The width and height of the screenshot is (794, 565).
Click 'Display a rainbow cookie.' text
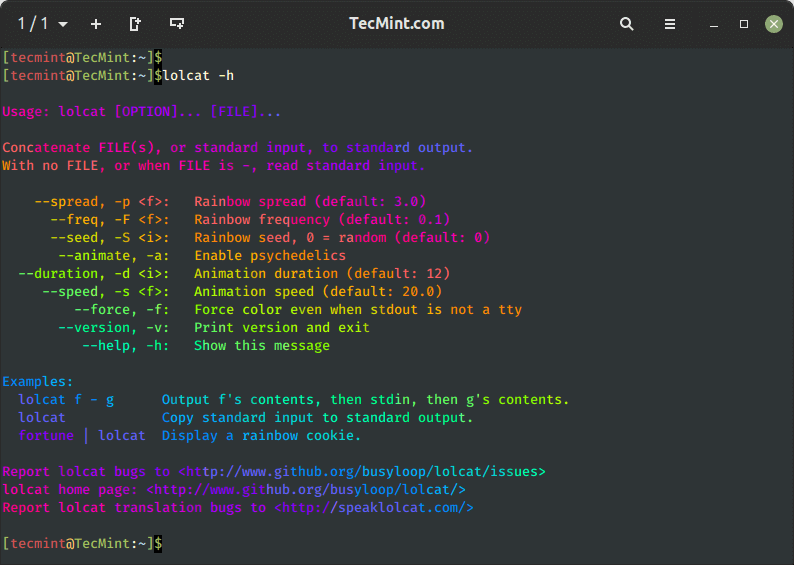261,435
